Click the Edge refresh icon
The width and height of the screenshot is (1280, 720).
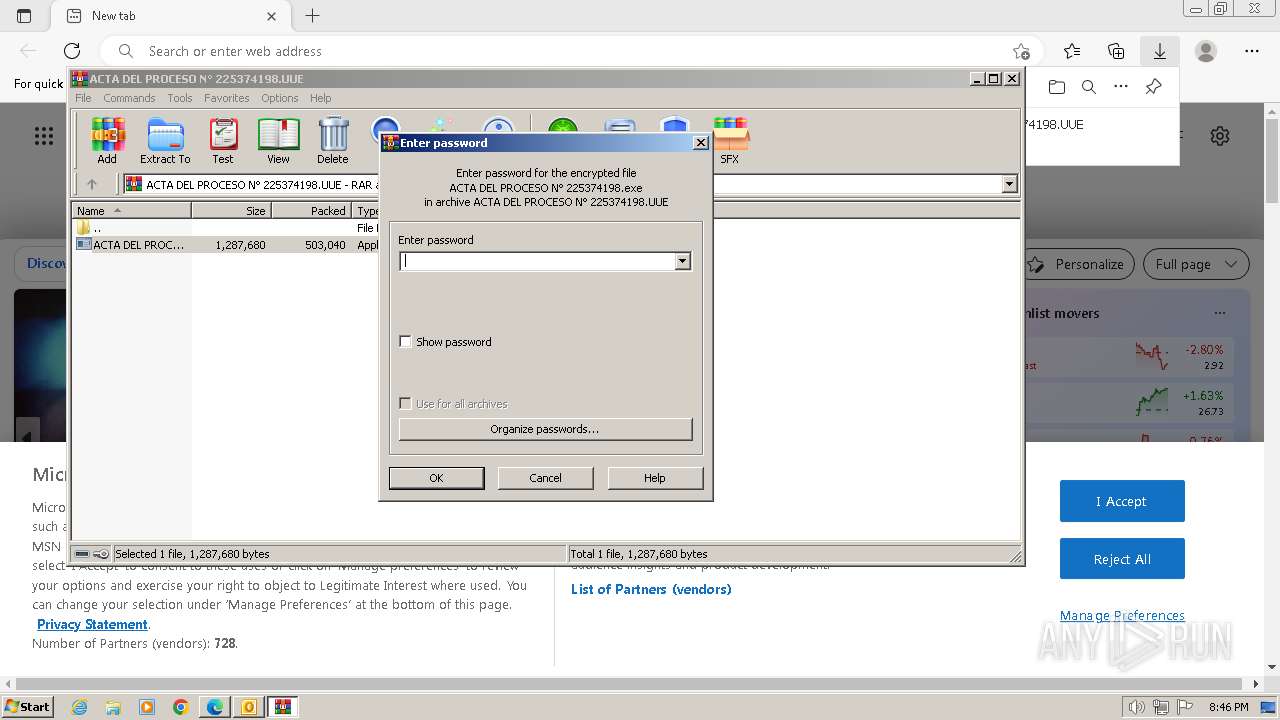[x=72, y=51]
